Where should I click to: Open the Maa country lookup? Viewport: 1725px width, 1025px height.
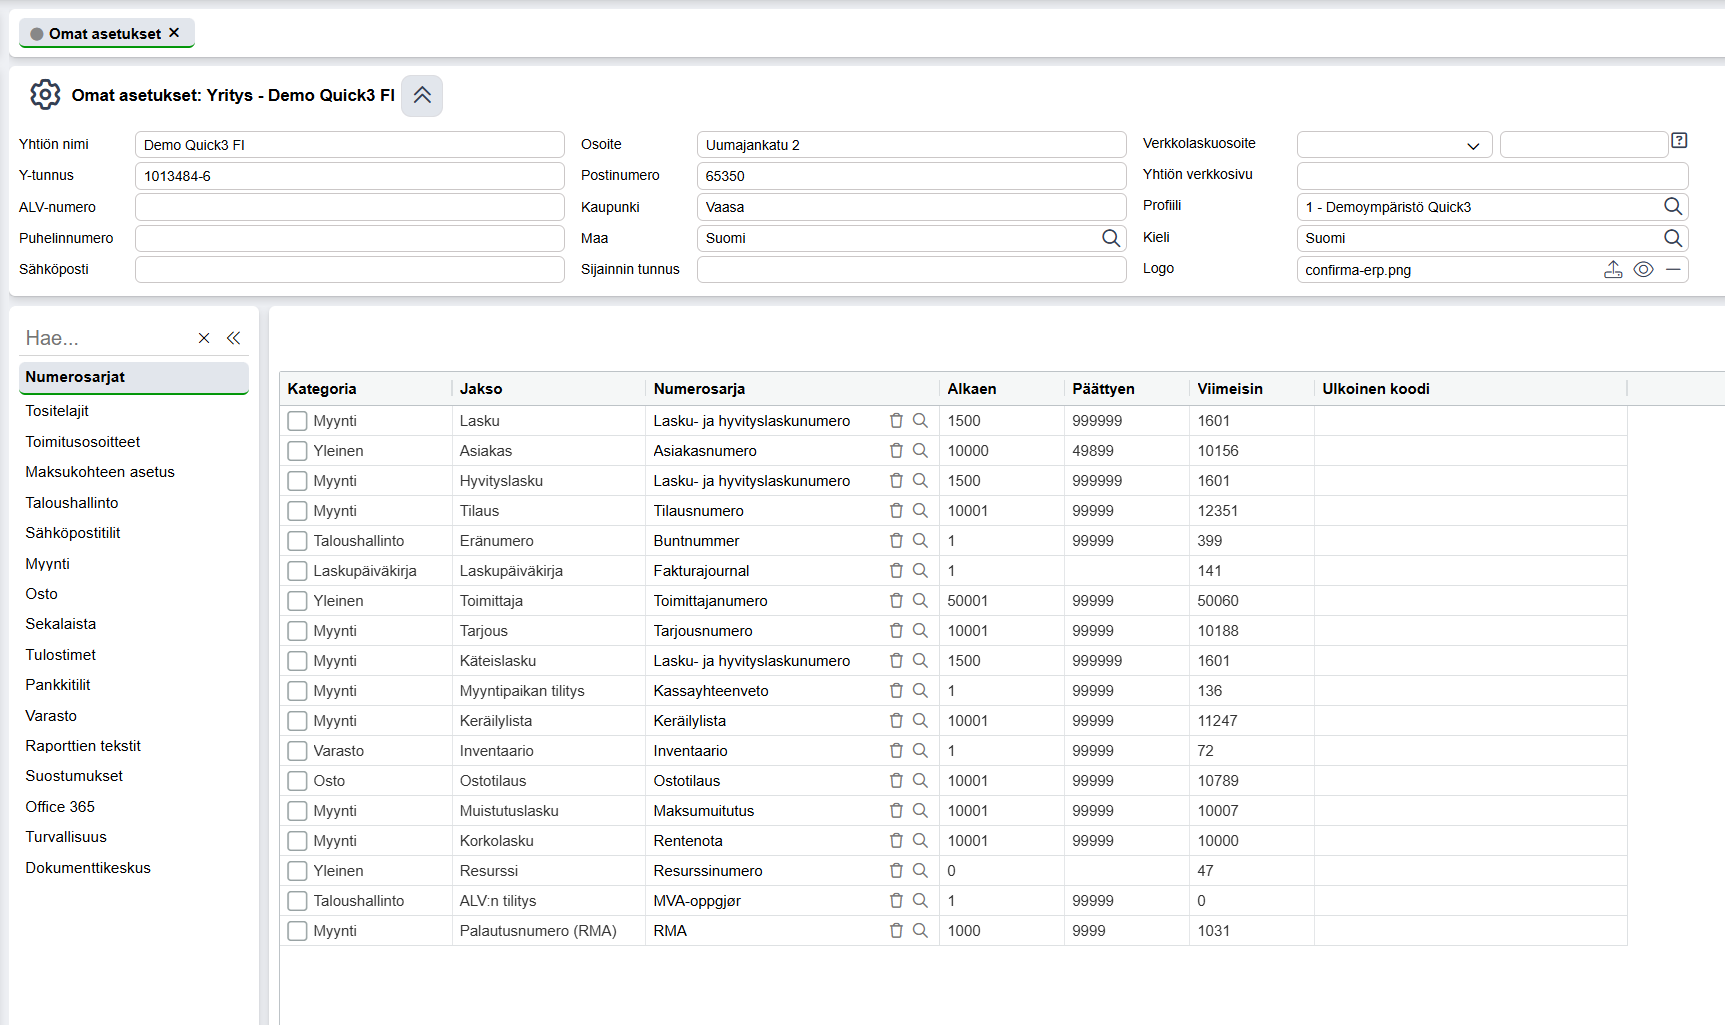click(x=1110, y=238)
